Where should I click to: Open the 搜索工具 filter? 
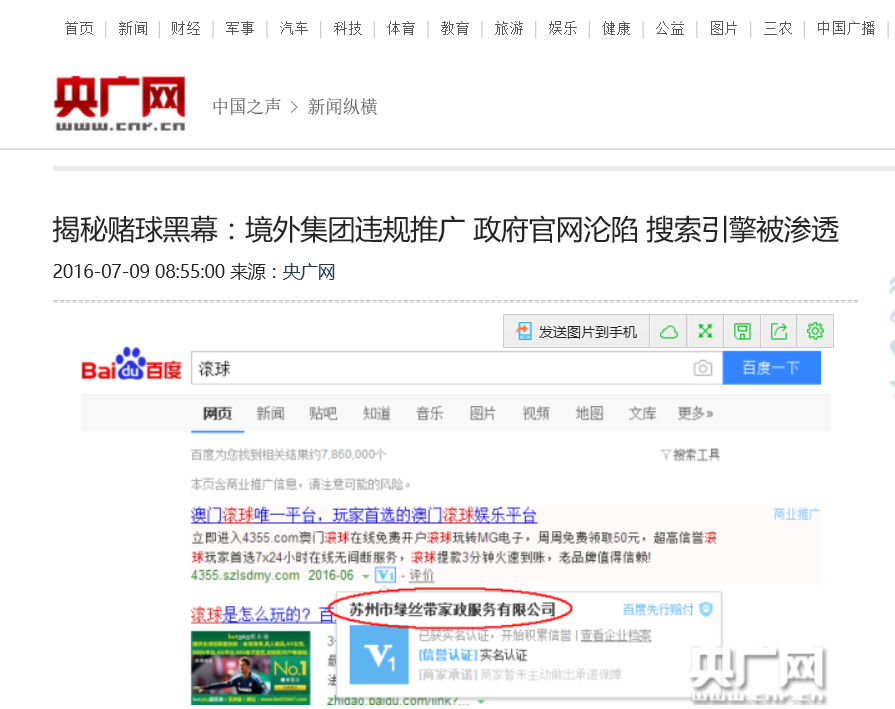pyautogui.click(x=690, y=455)
